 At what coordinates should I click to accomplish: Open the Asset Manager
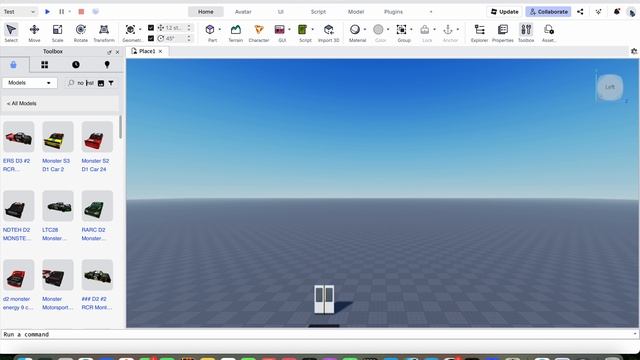(549, 33)
